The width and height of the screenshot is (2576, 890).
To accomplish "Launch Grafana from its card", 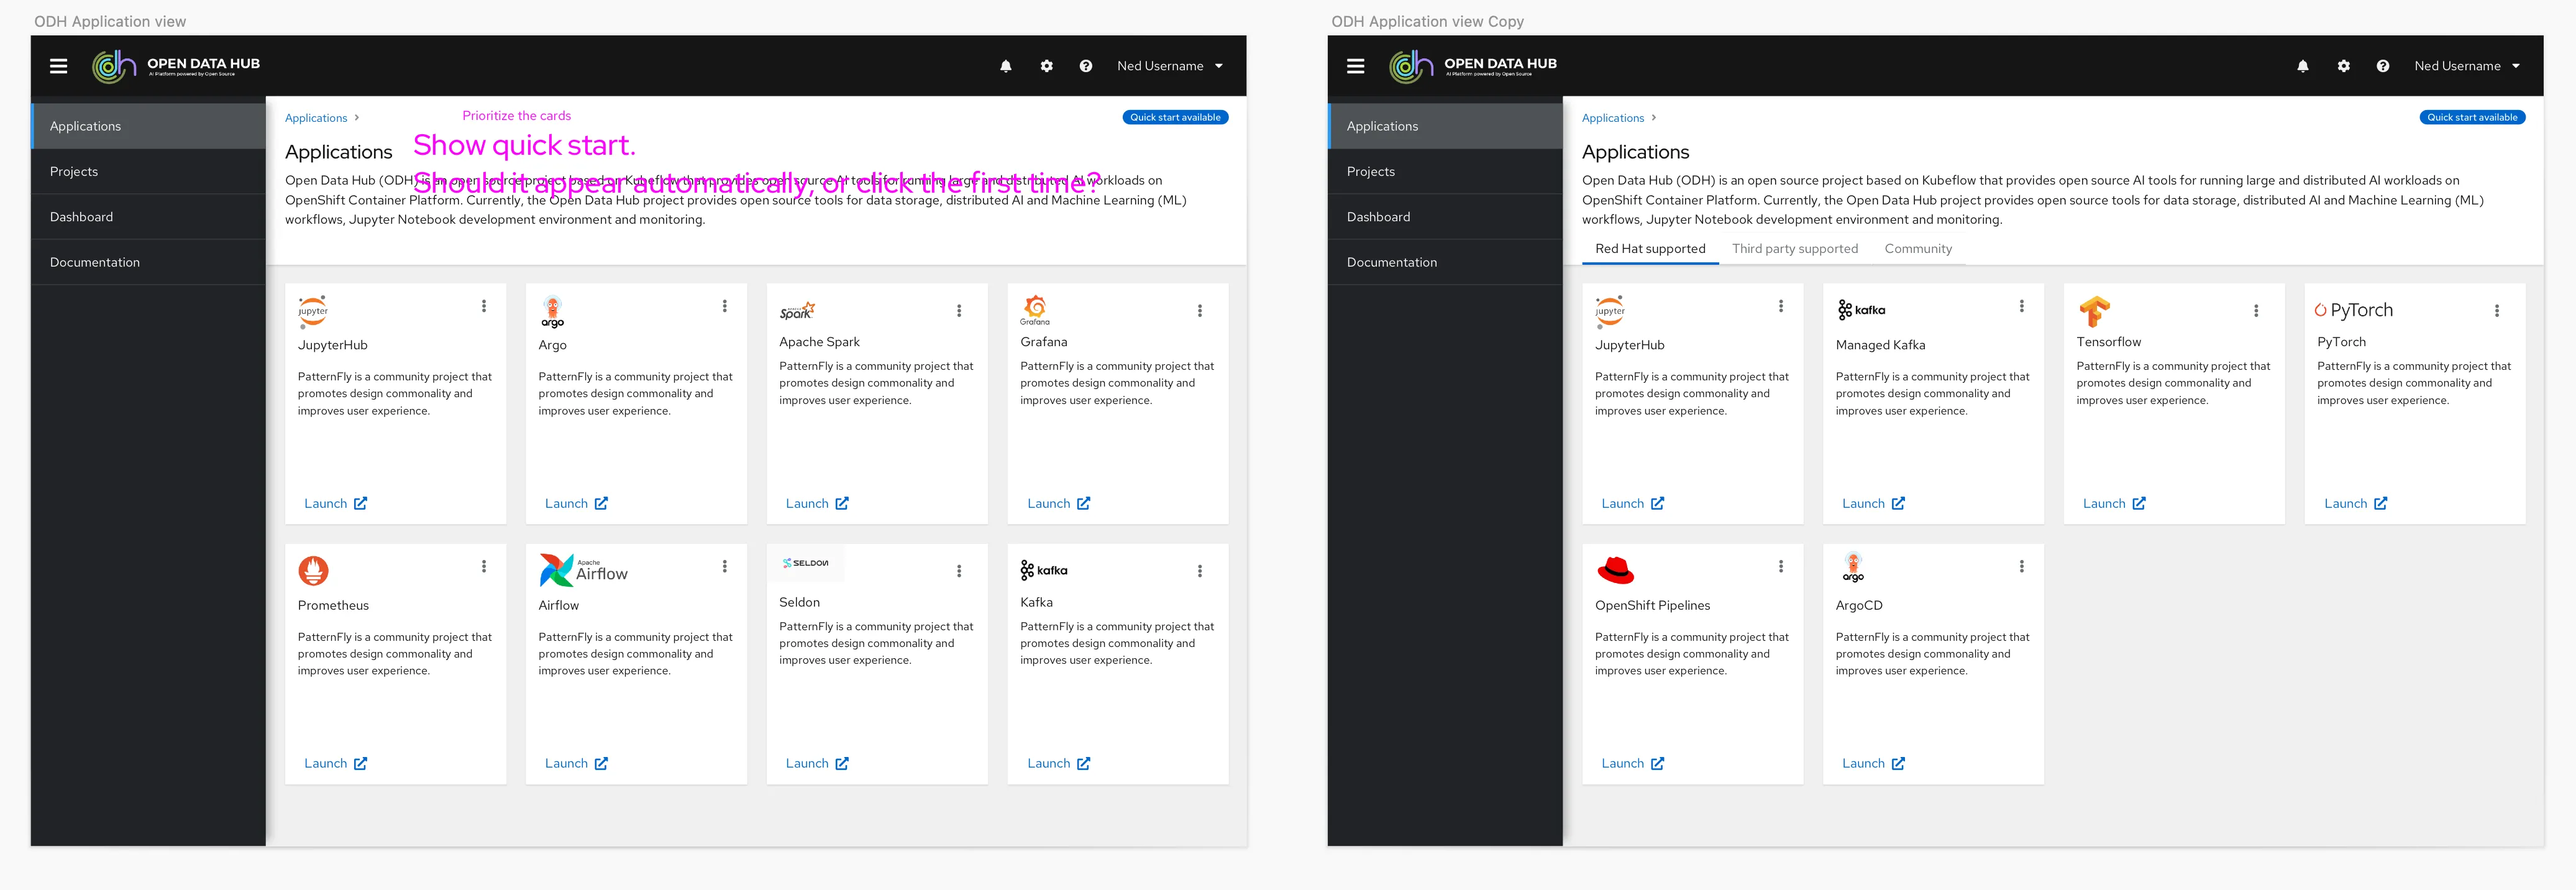I will tap(1058, 504).
